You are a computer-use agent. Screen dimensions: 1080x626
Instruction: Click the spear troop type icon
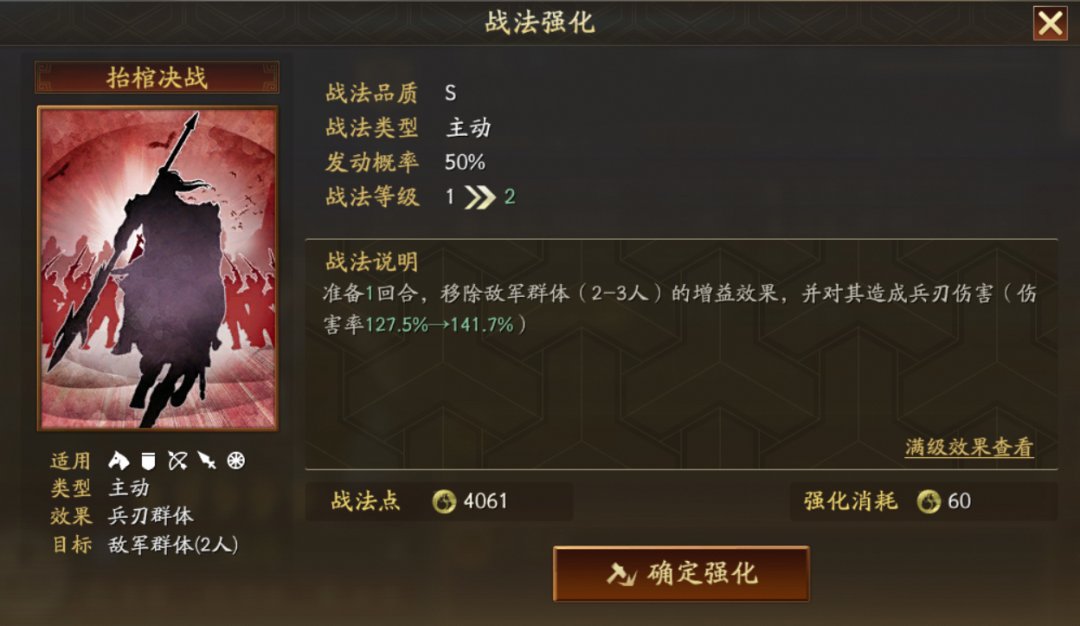[x=207, y=461]
